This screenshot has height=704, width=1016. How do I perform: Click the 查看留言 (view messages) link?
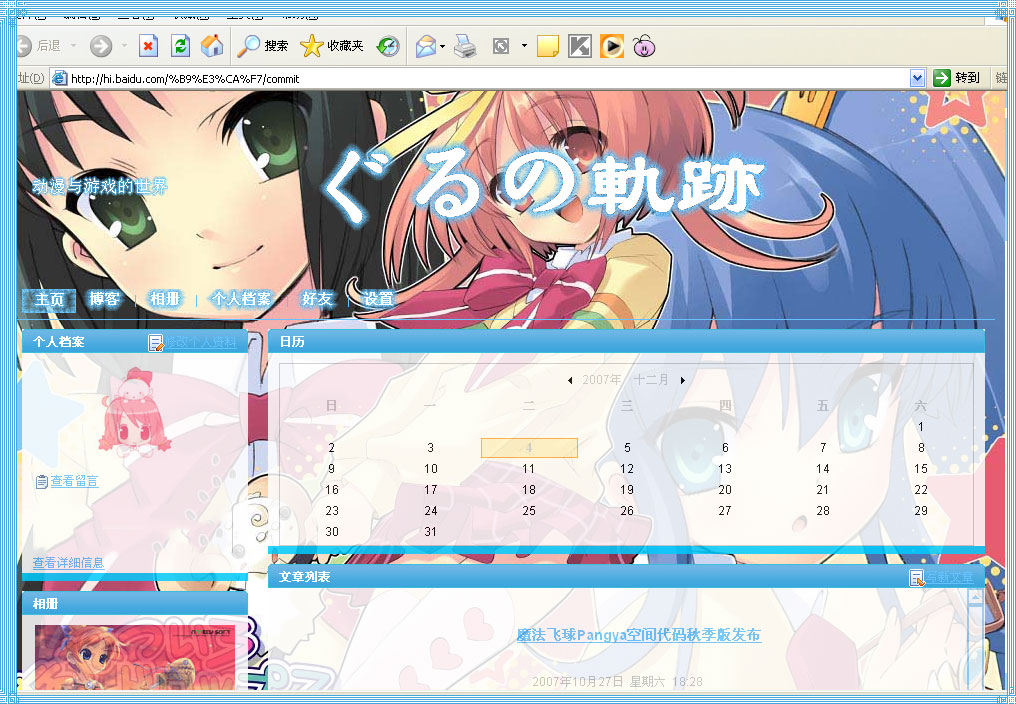point(74,482)
